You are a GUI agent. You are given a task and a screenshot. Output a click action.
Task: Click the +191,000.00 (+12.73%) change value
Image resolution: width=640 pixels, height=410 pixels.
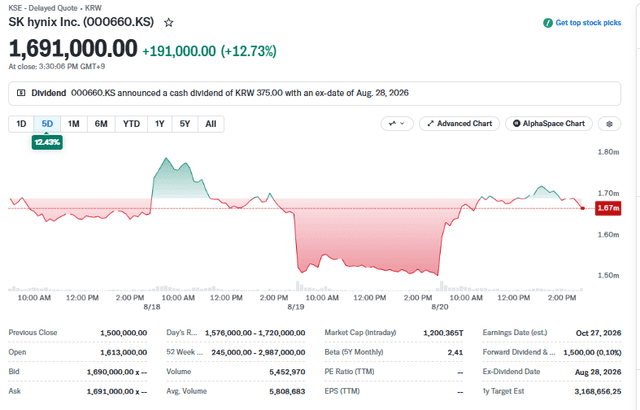click(x=209, y=51)
